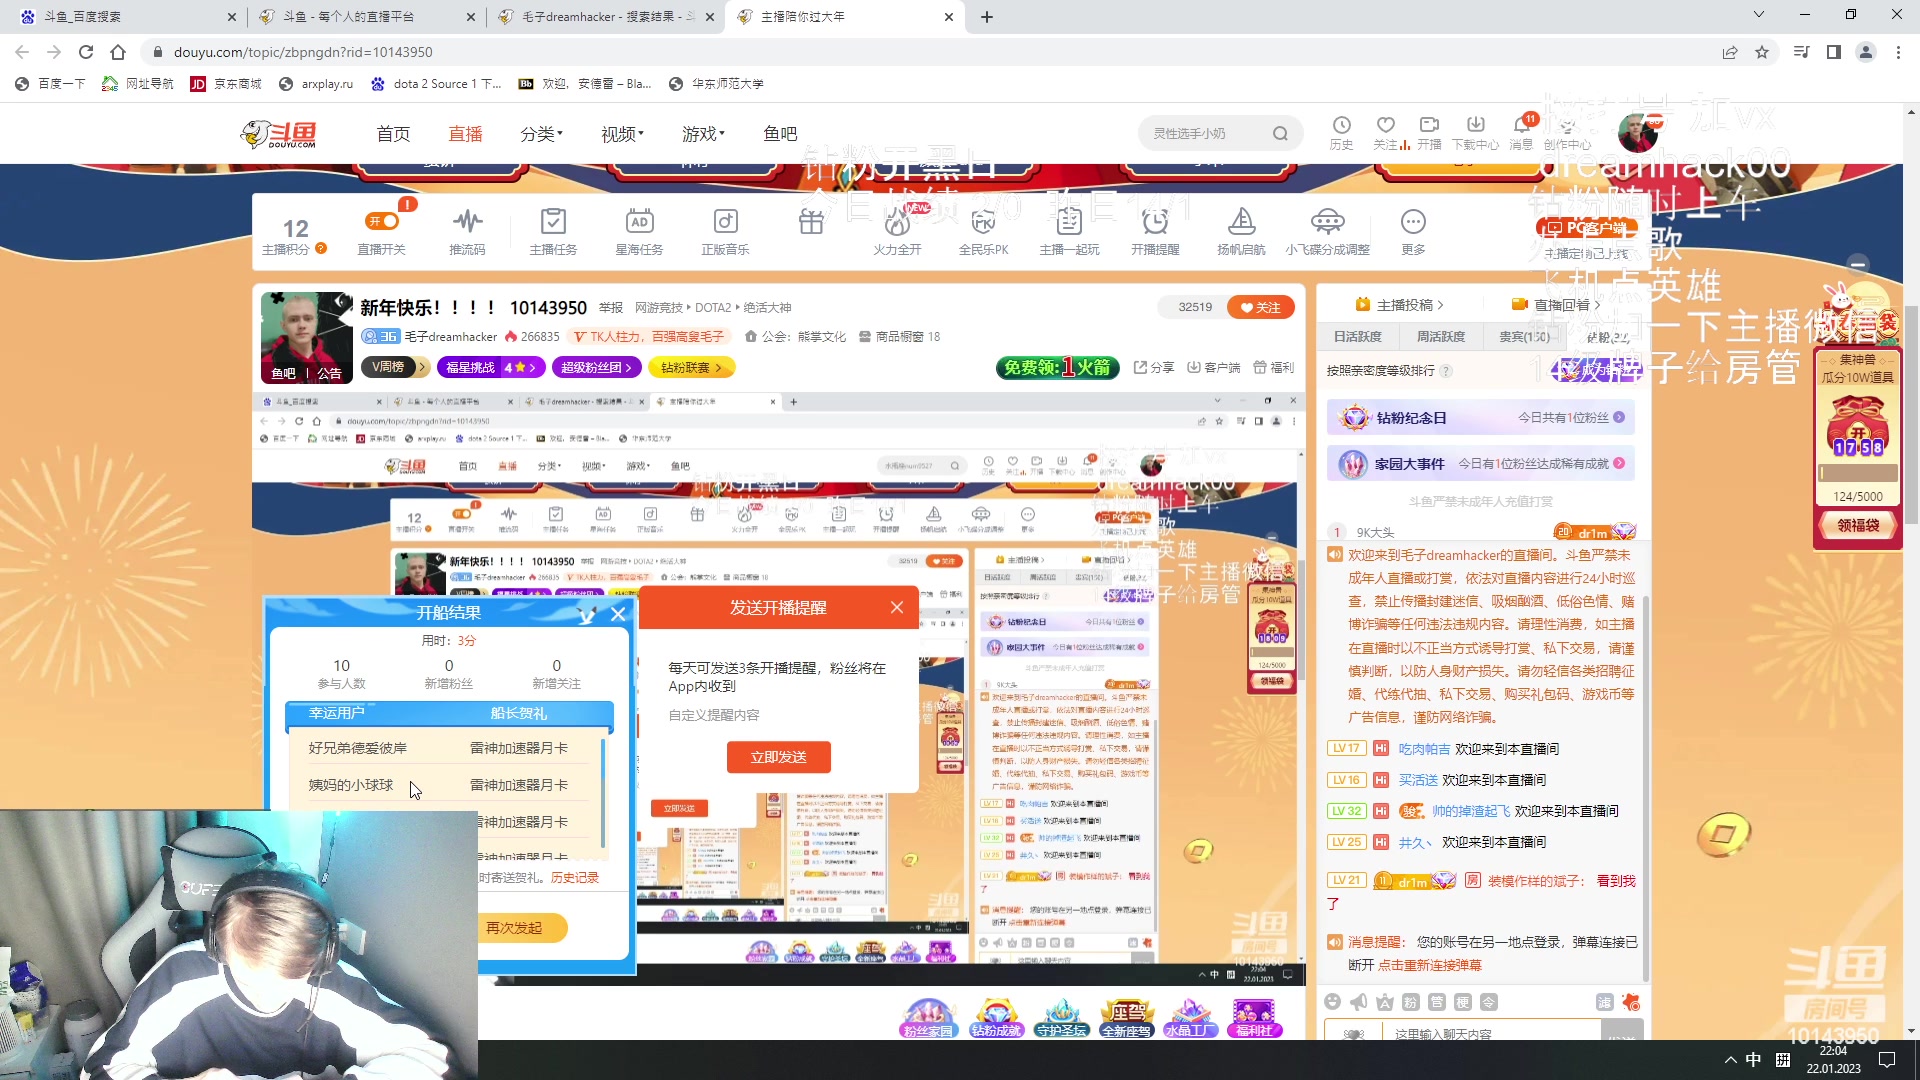Open the 主播一起玩 icon

click(1069, 222)
